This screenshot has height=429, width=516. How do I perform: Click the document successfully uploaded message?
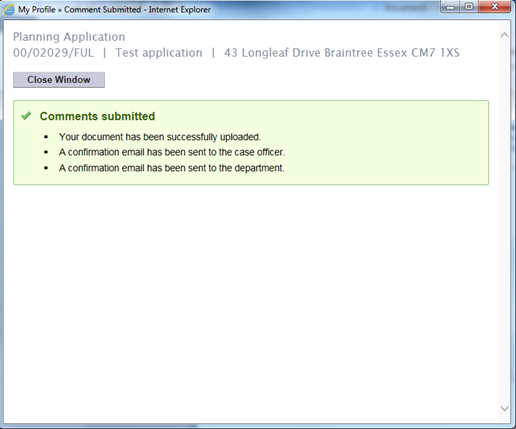tap(160, 137)
